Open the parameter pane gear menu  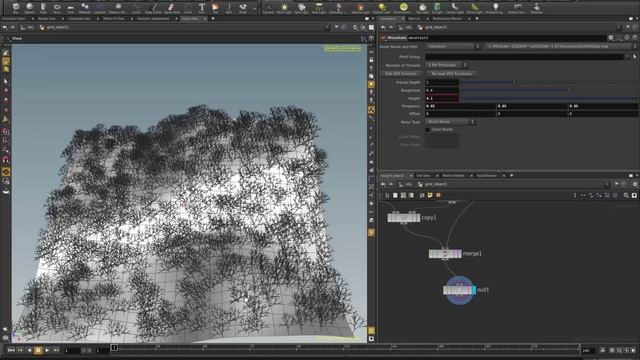(611, 38)
